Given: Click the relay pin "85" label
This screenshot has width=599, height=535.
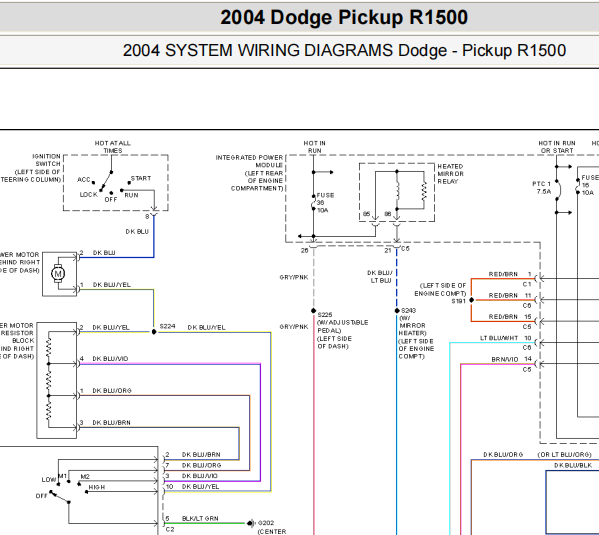Looking at the screenshot, I should (x=366, y=214).
